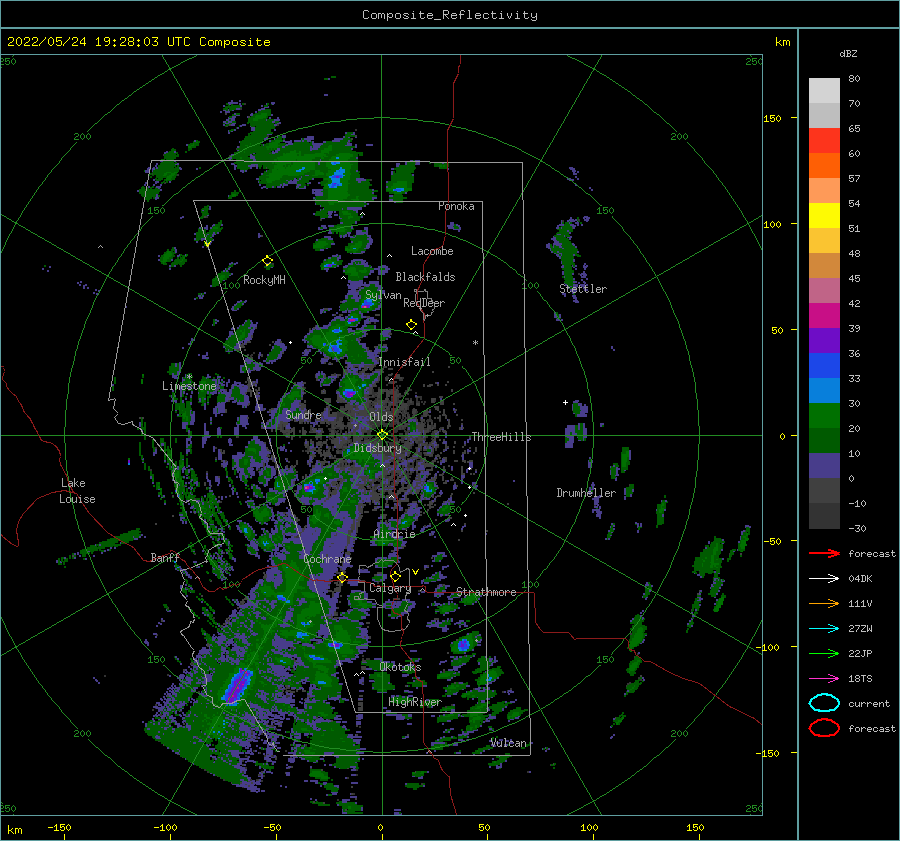Click the Strathmore label
This screenshot has height=841, width=900.
coord(487,592)
